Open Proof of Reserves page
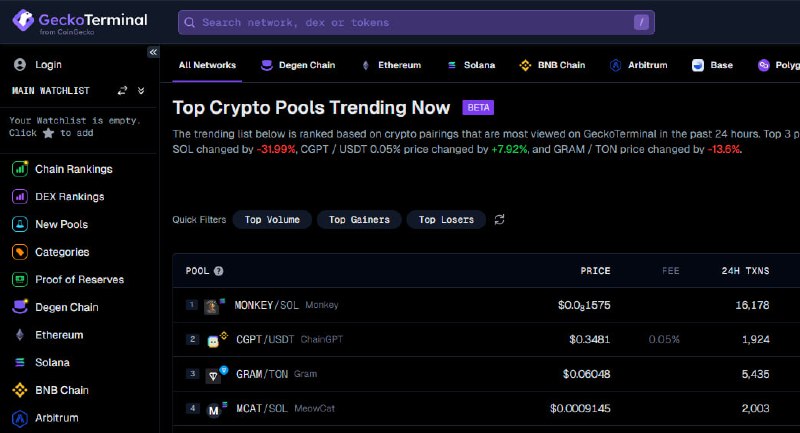800x433 pixels. coord(79,279)
